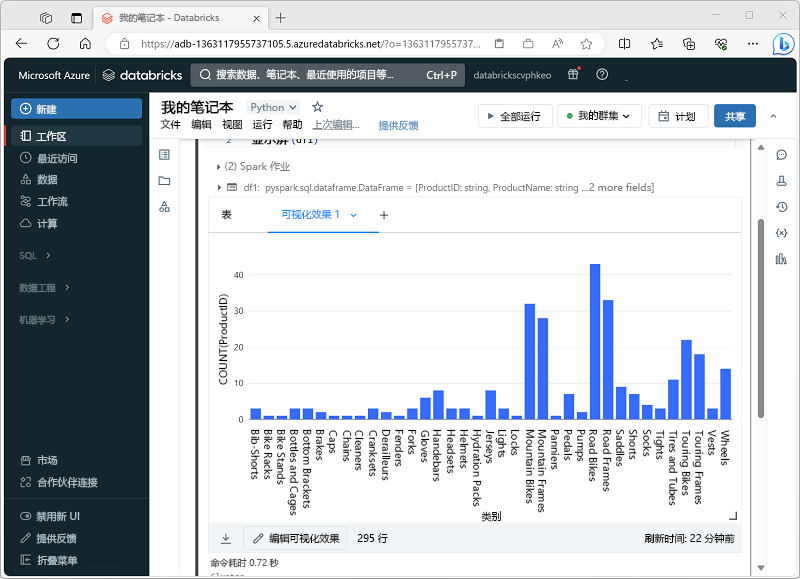
Task: Click the browser home button
Action: 85,44
